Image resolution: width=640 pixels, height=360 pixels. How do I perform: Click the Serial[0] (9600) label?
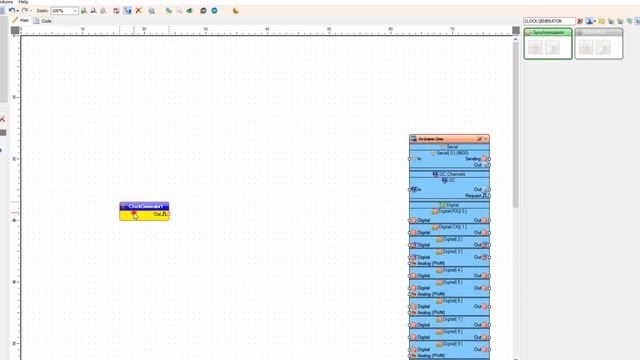point(452,153)
